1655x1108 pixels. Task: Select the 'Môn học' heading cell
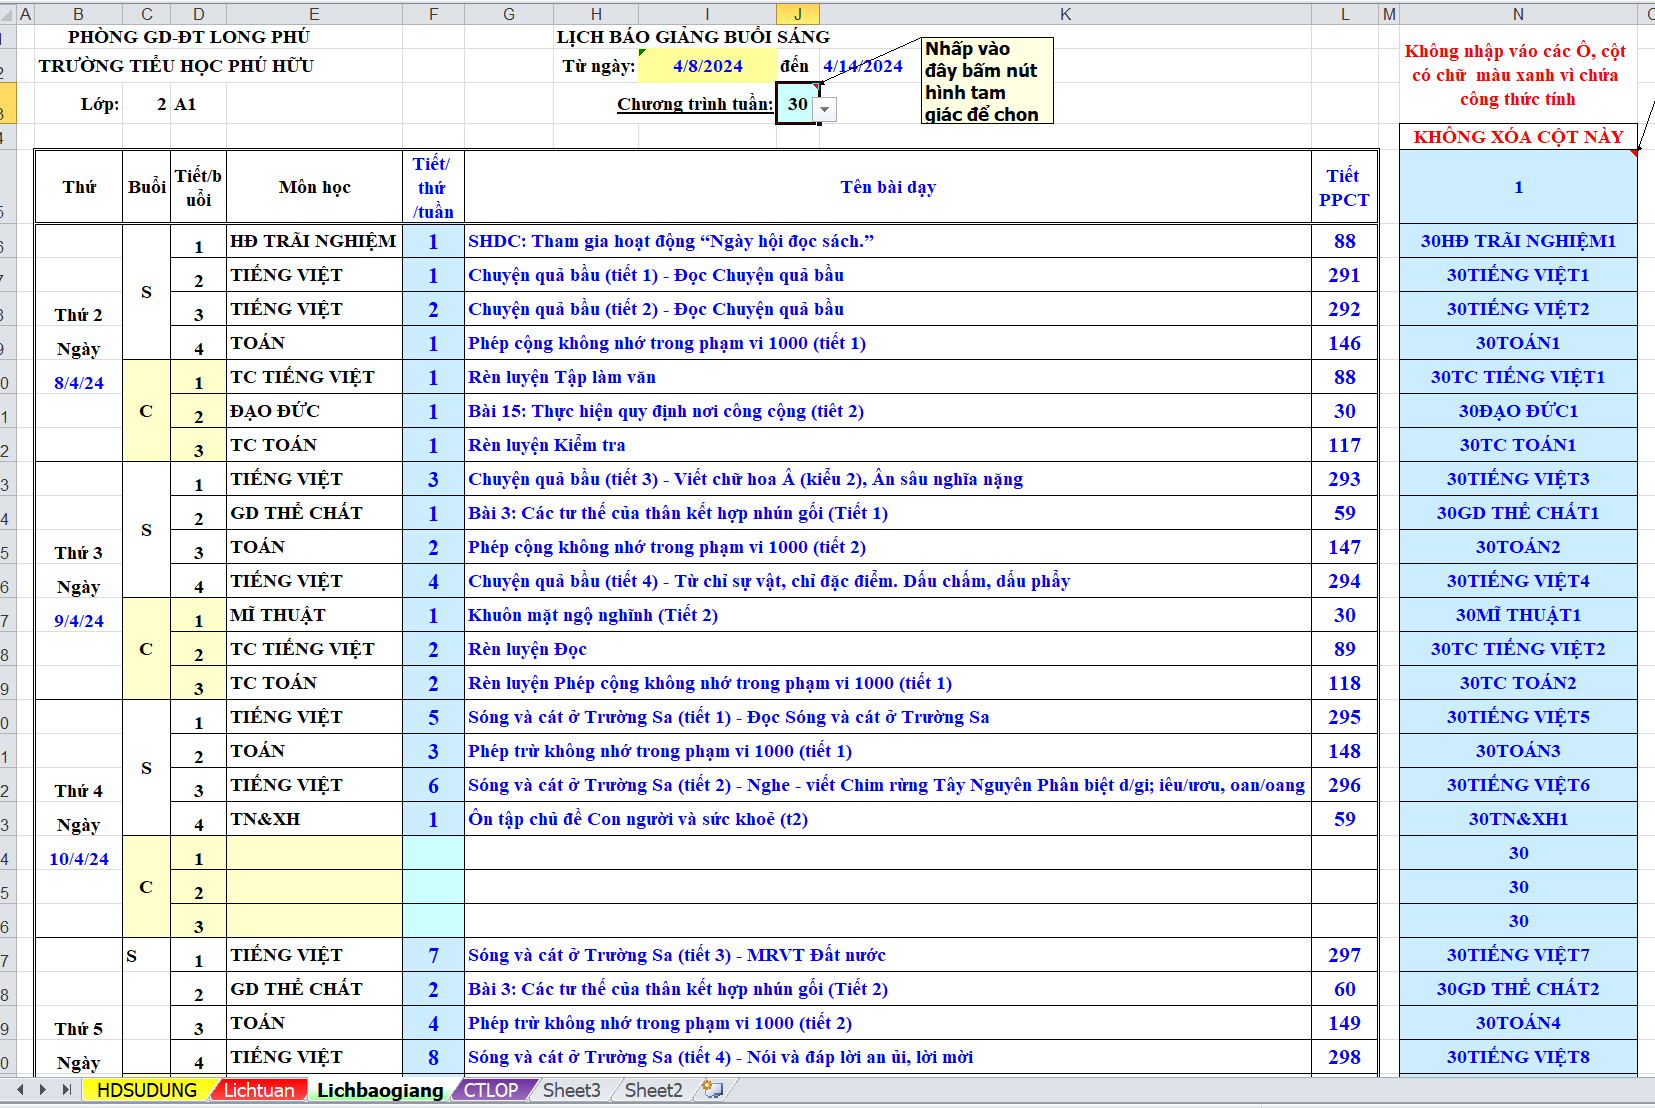pos(314,187)
